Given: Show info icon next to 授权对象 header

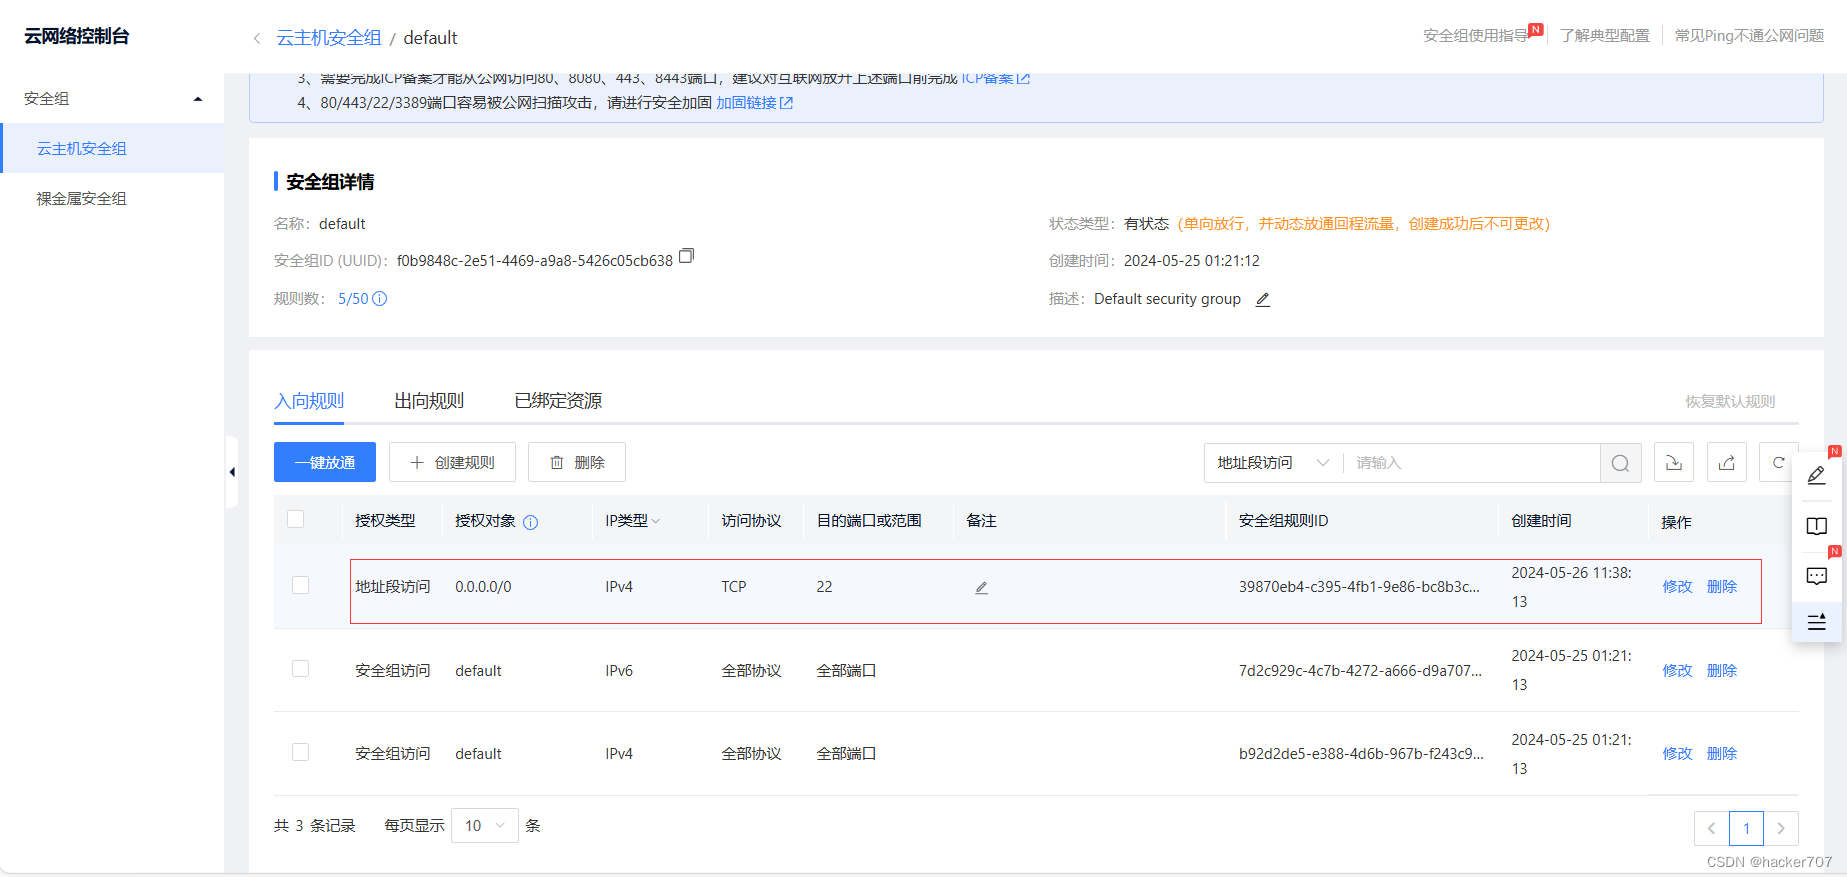Looking at the screenshot, I should click(531, 522).
